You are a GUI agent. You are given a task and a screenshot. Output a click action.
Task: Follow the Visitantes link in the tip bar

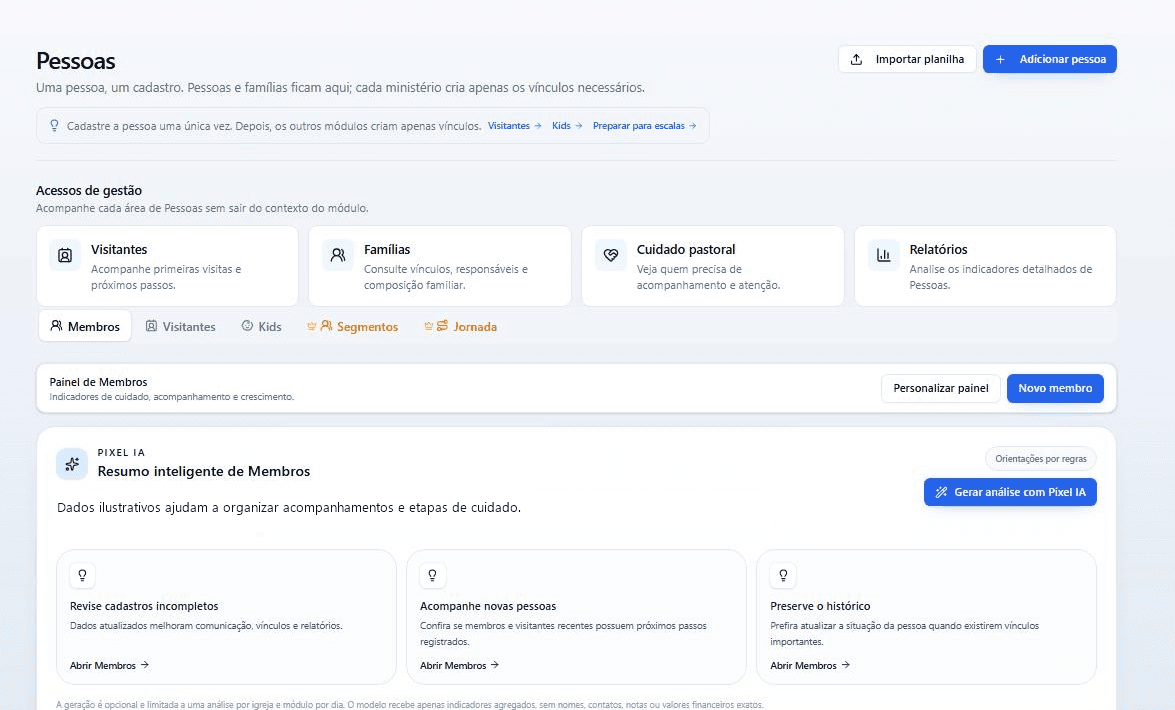[514, 126]
